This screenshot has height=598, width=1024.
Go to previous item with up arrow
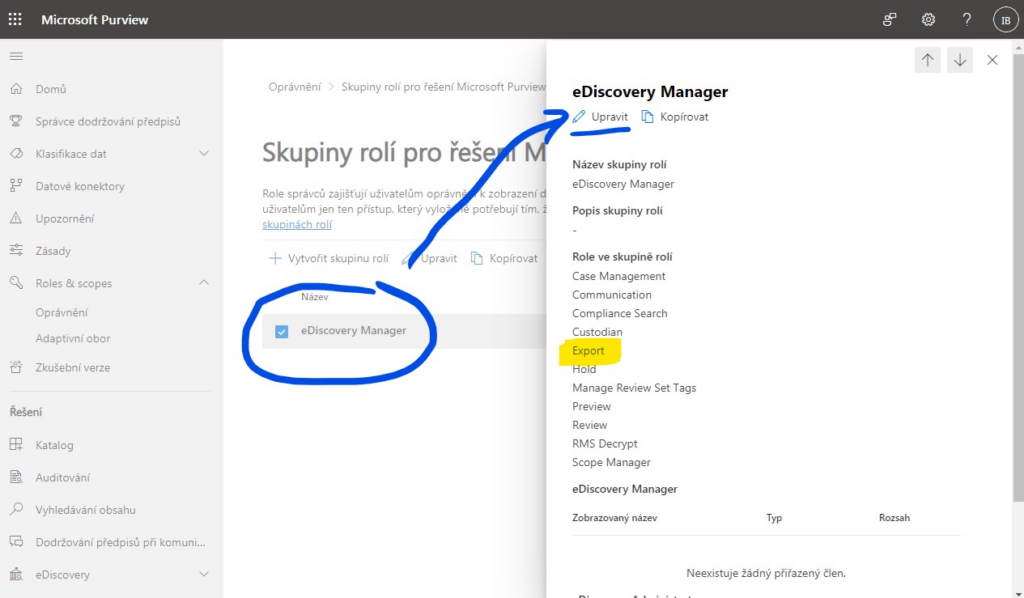click(927, 60)
